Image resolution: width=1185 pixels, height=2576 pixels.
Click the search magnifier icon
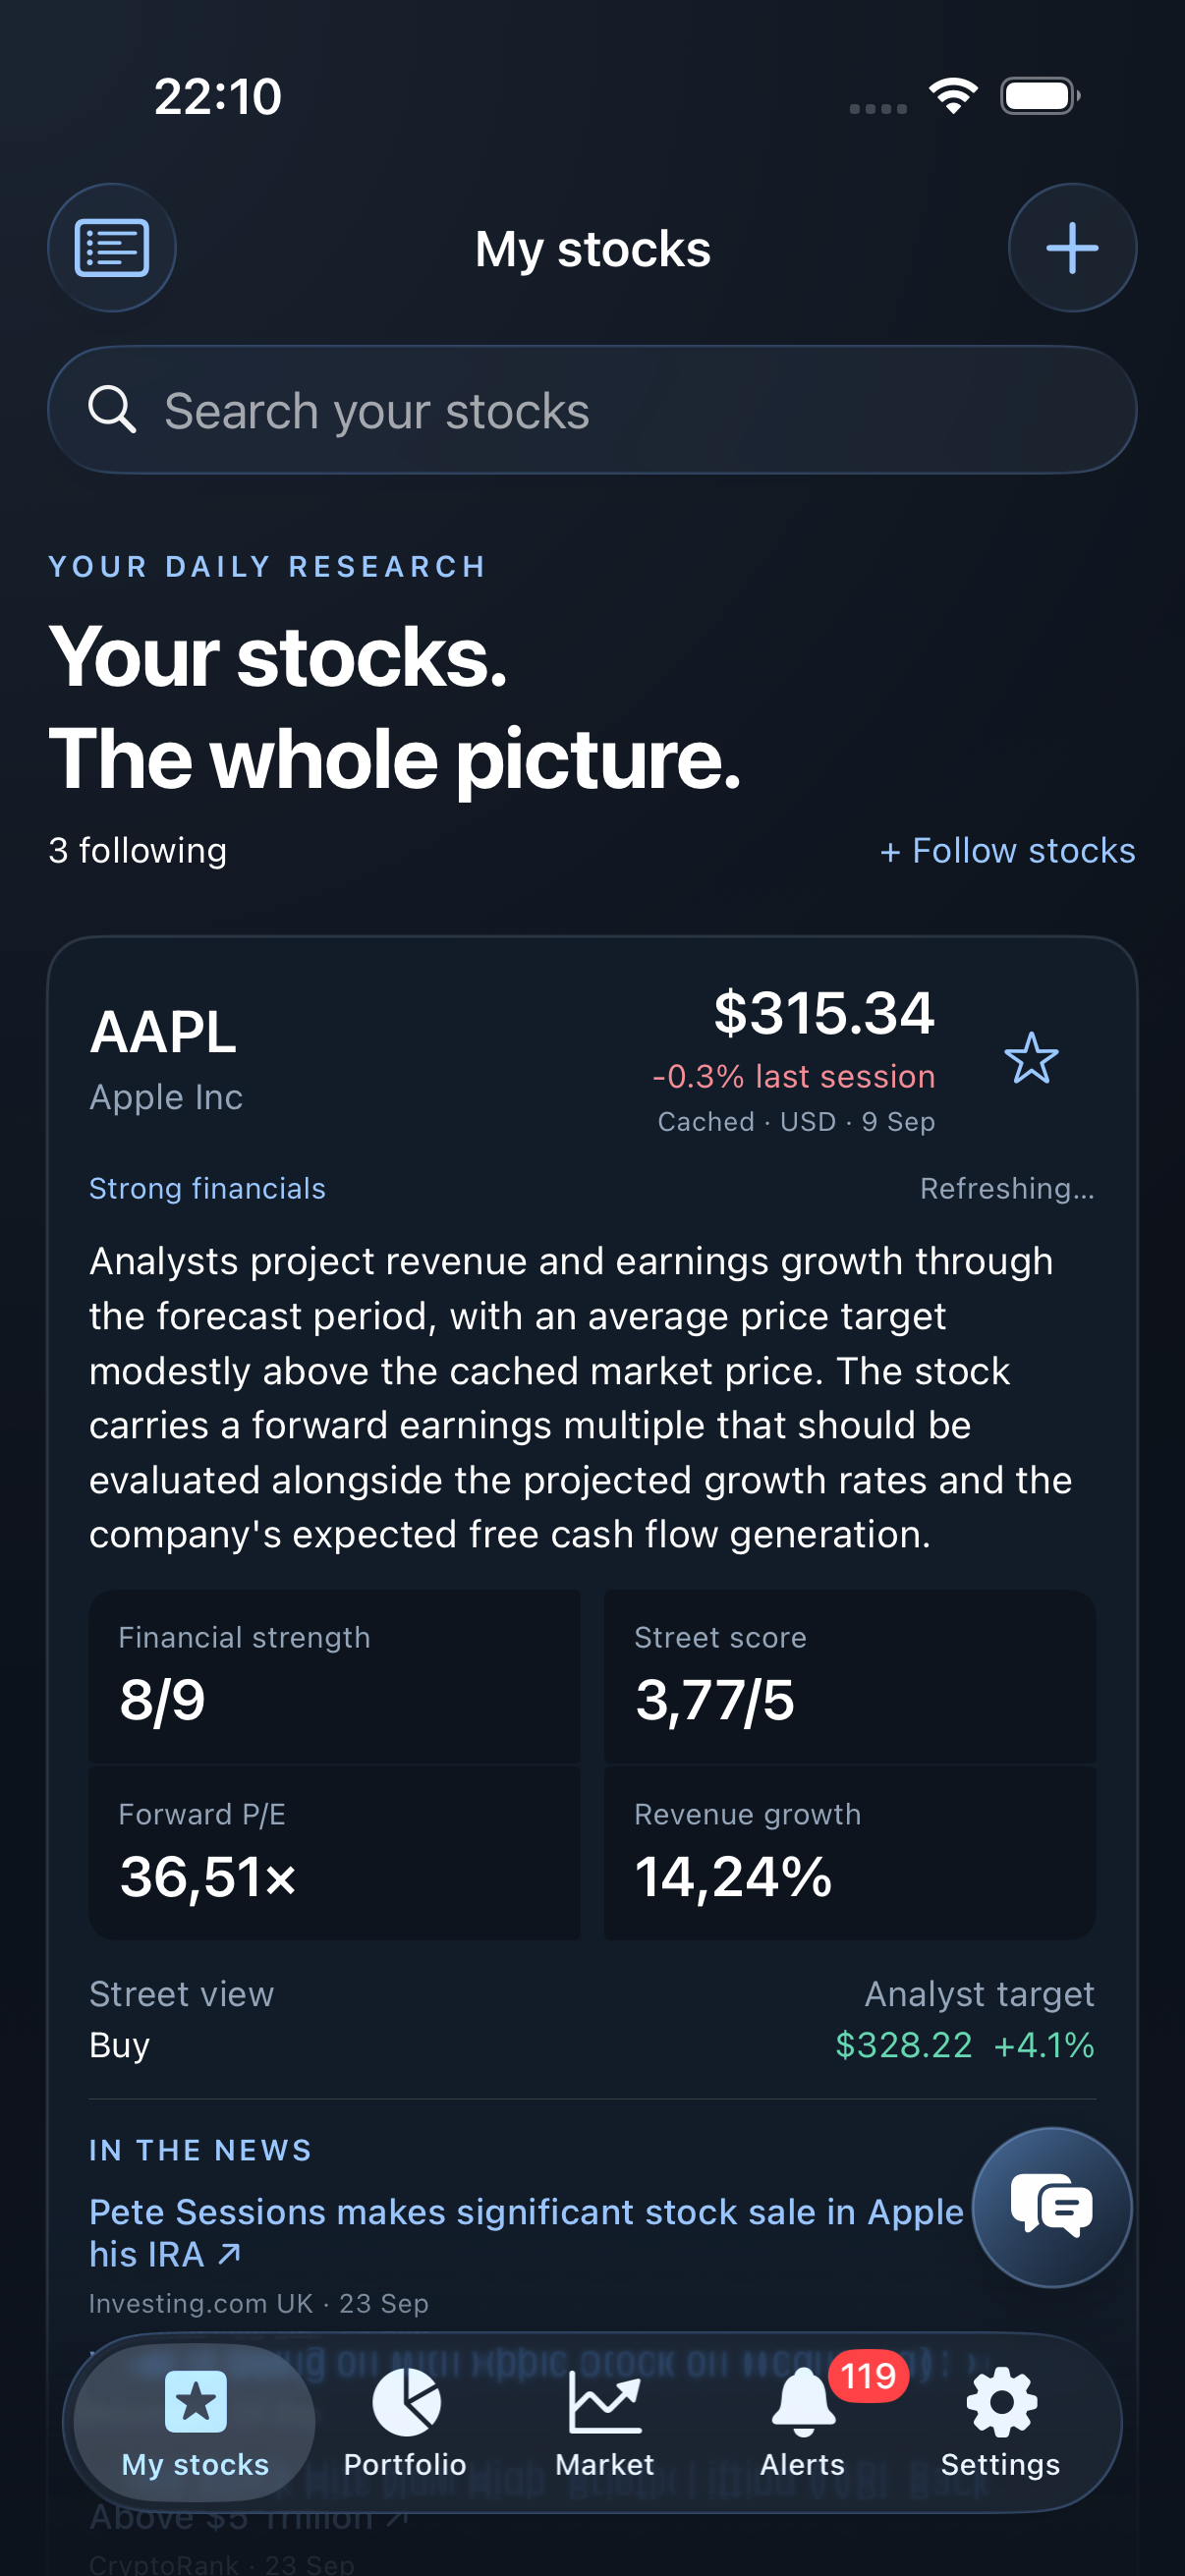(112, 410)
